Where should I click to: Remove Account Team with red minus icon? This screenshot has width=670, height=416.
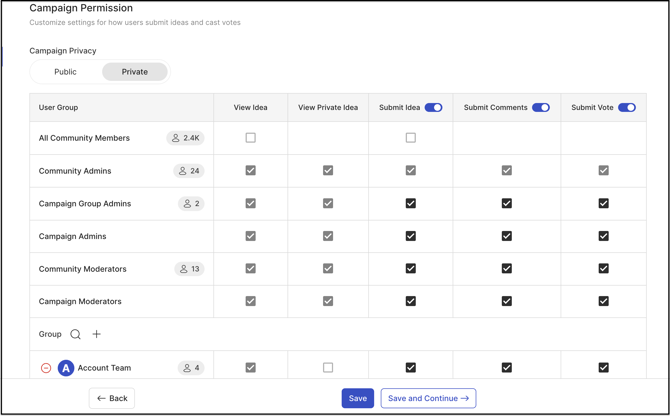click(x=46, y=368)
